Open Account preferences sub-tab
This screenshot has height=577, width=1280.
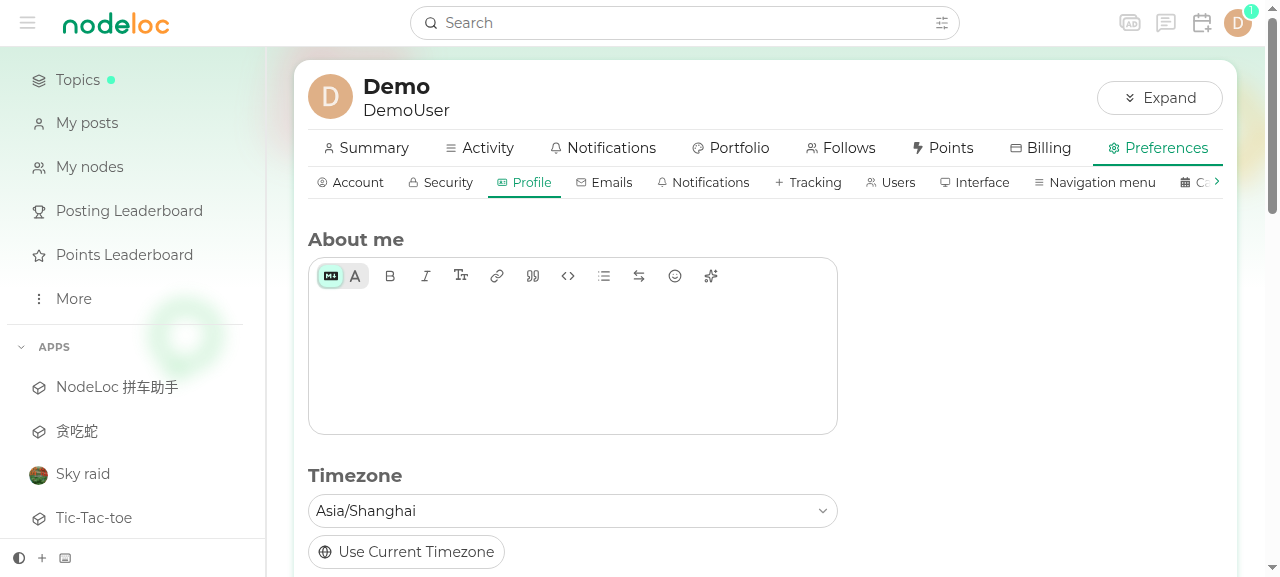point(350,183)
